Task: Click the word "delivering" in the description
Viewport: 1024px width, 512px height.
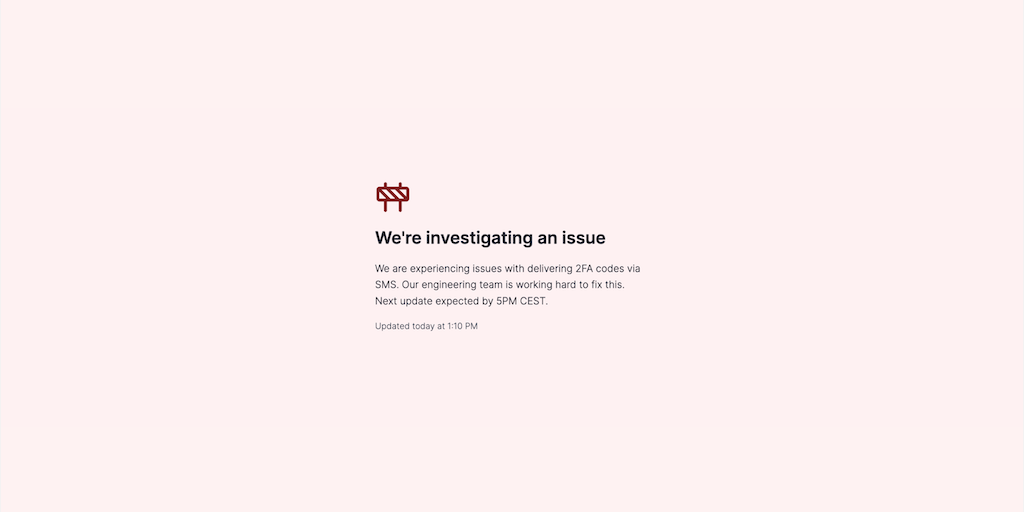Action: tap(549, 268)
